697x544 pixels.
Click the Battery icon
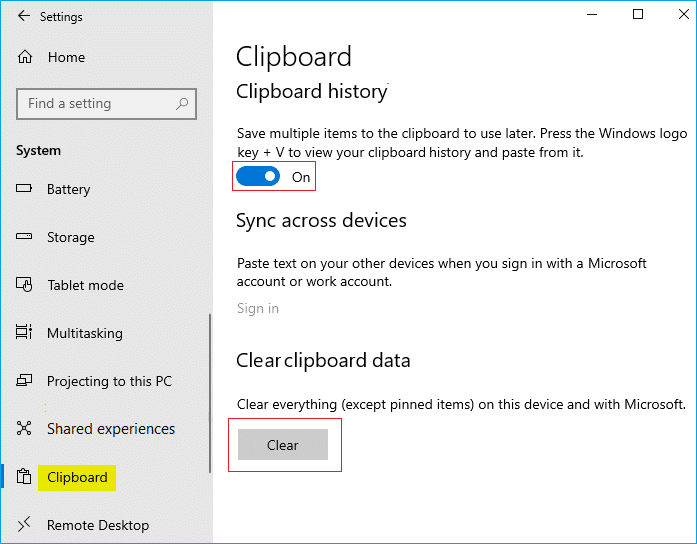coord(26,189)
